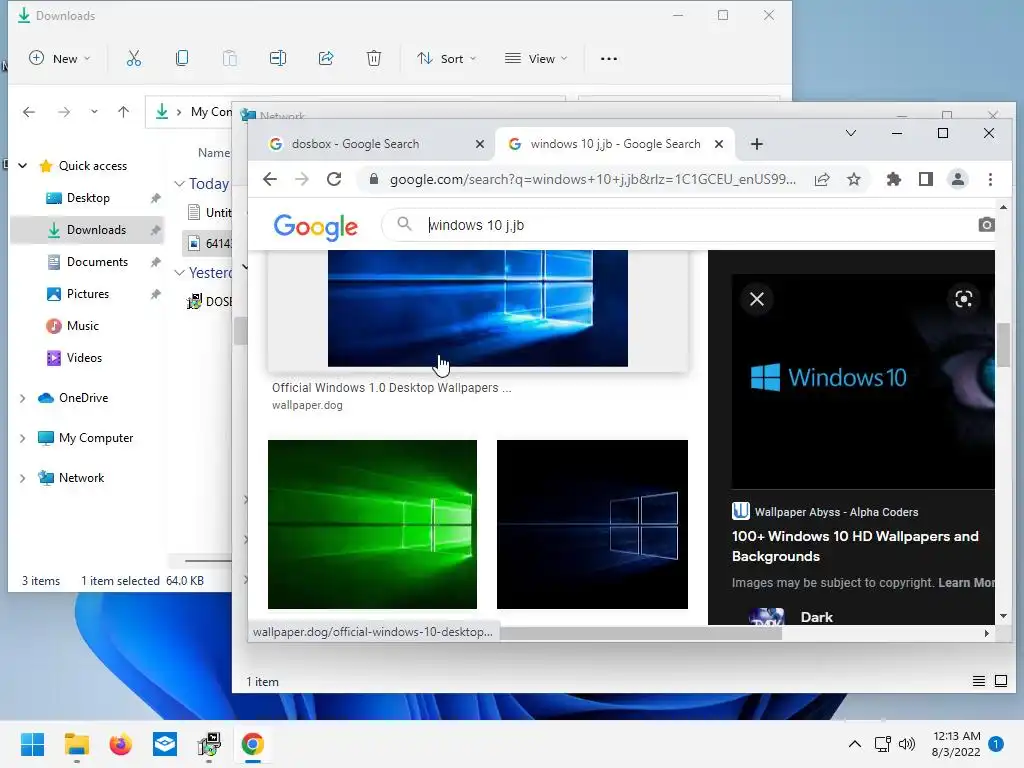This screenshot has width=1024, height=768.
Task: Open Chrome's three-dot menu
Action: (990, 179)
